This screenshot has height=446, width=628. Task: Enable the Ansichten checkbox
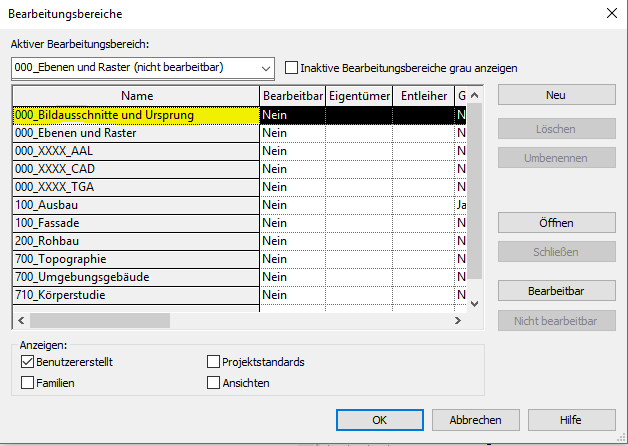(x=213, y=382)
